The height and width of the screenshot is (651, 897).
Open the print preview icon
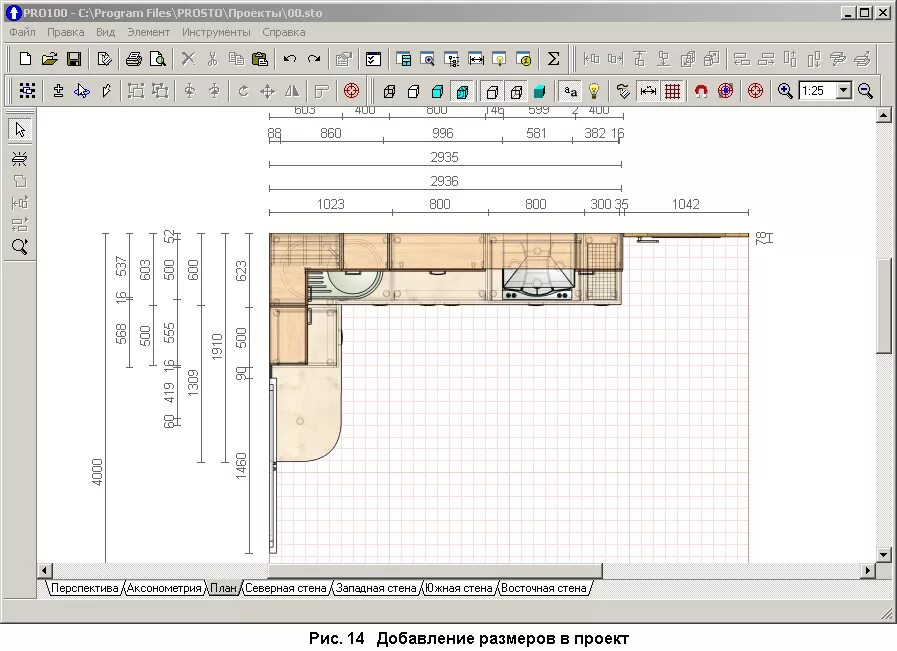coord(157,59)
